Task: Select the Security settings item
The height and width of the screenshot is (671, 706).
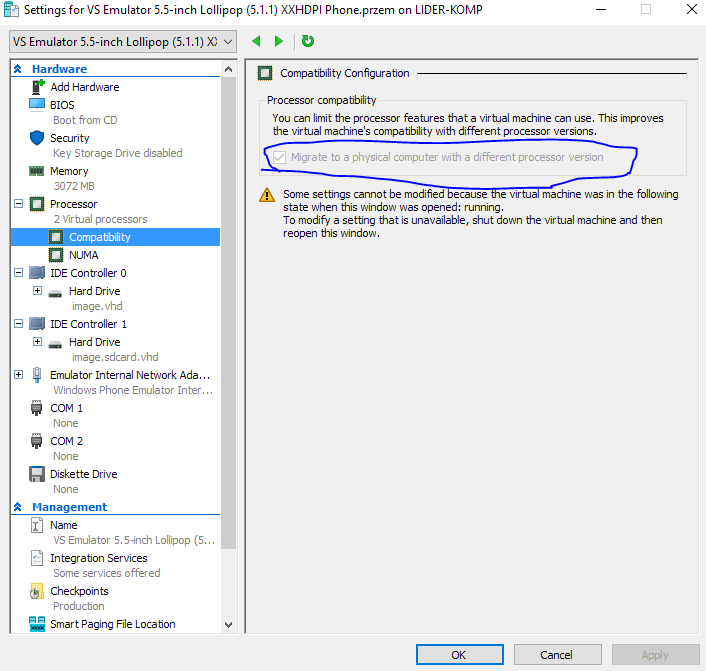Action: pyautogui.click(x=69, y=138)
